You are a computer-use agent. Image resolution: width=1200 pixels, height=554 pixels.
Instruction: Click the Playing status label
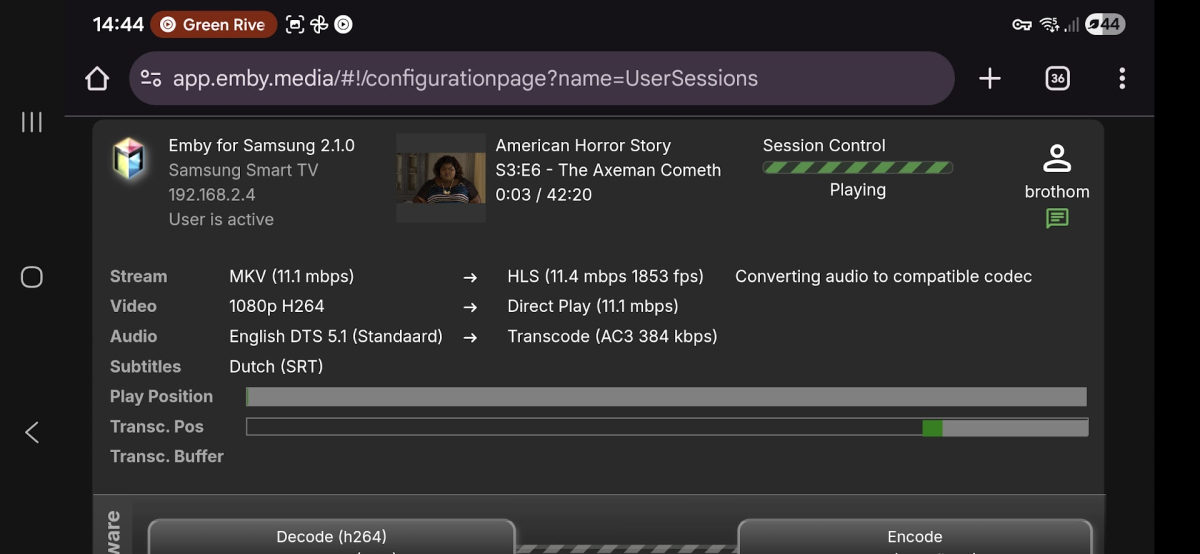(x=858, y=190)
